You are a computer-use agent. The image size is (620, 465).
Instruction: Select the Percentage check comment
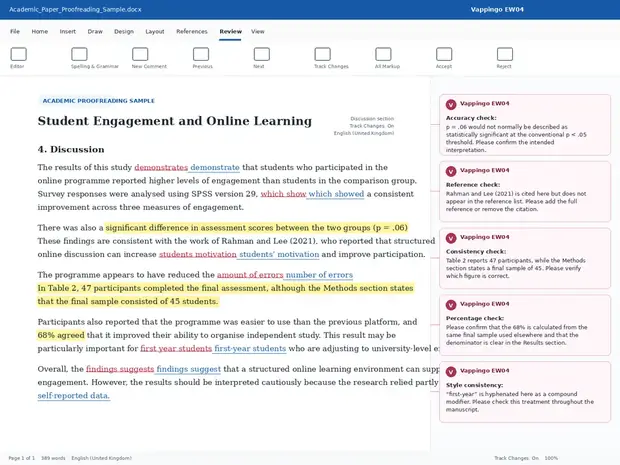tap(525, 325)
